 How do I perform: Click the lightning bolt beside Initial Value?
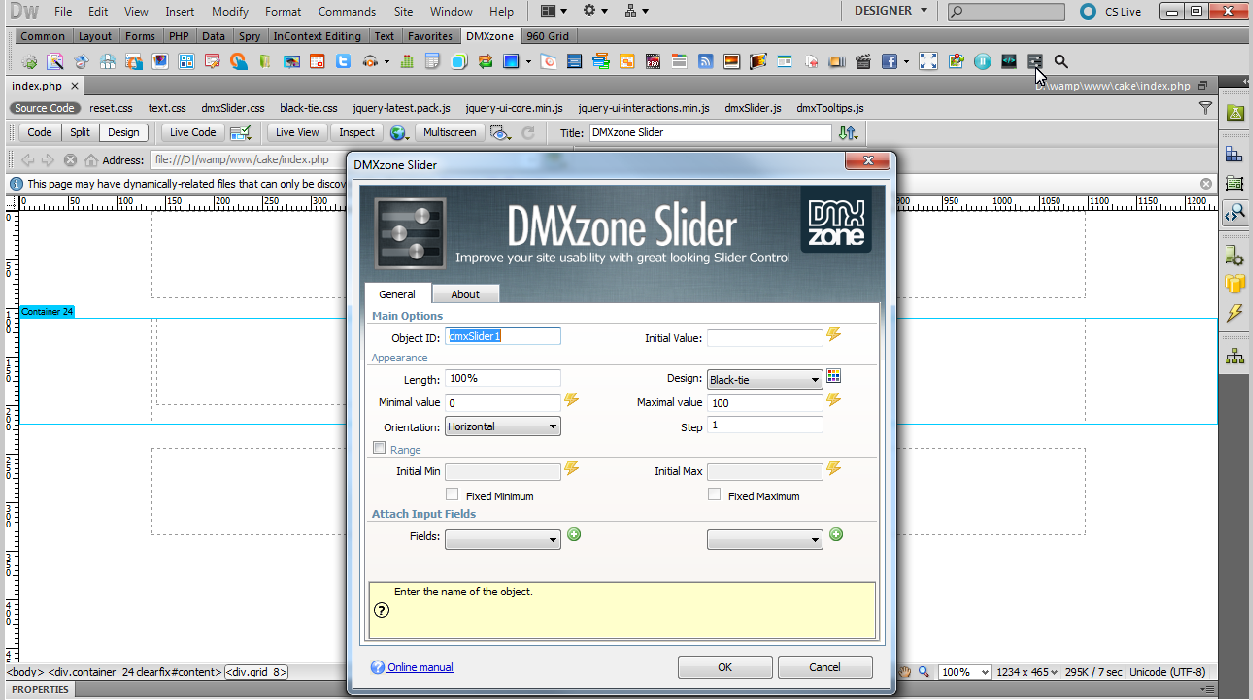[x=833, y=334]
